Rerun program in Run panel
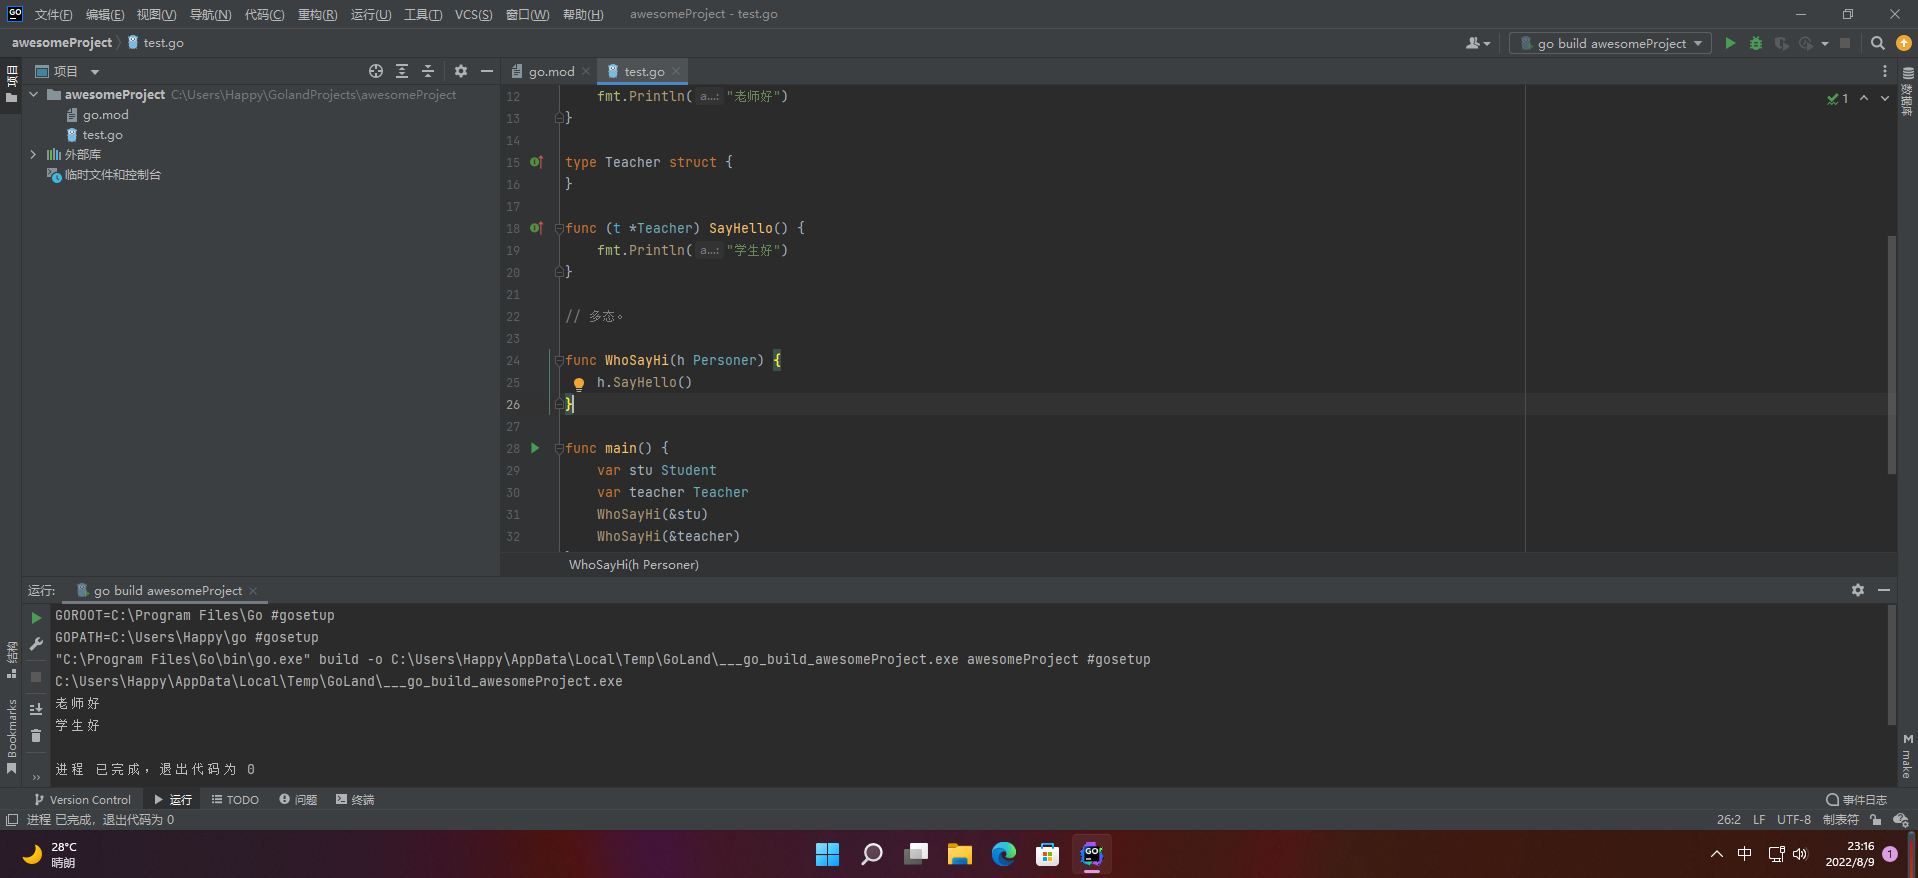The image size is (1918, 878). click(x=36, y=618)
